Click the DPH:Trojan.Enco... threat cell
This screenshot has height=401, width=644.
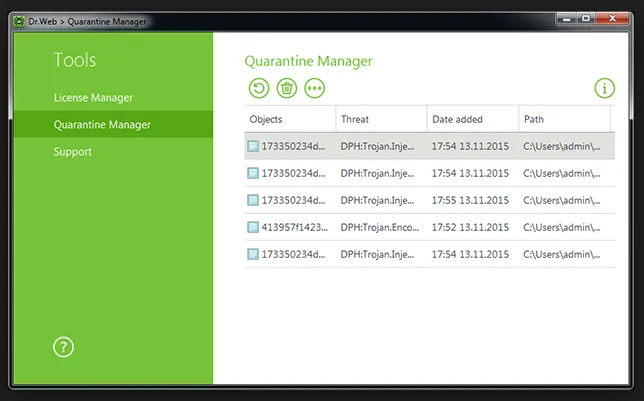[x=380, y=227]
